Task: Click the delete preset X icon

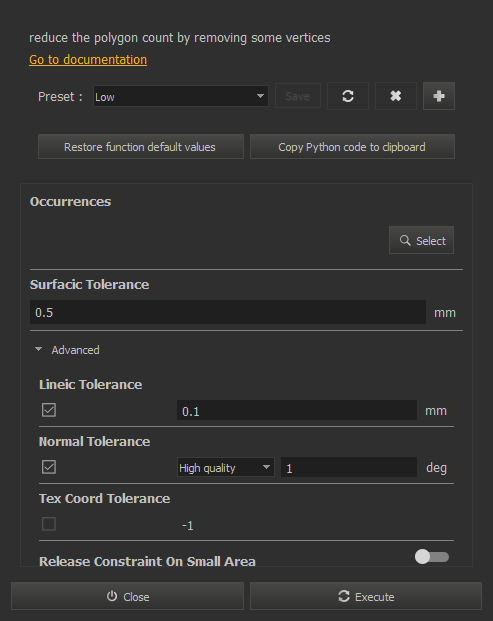Action: (x=396, y=96)
